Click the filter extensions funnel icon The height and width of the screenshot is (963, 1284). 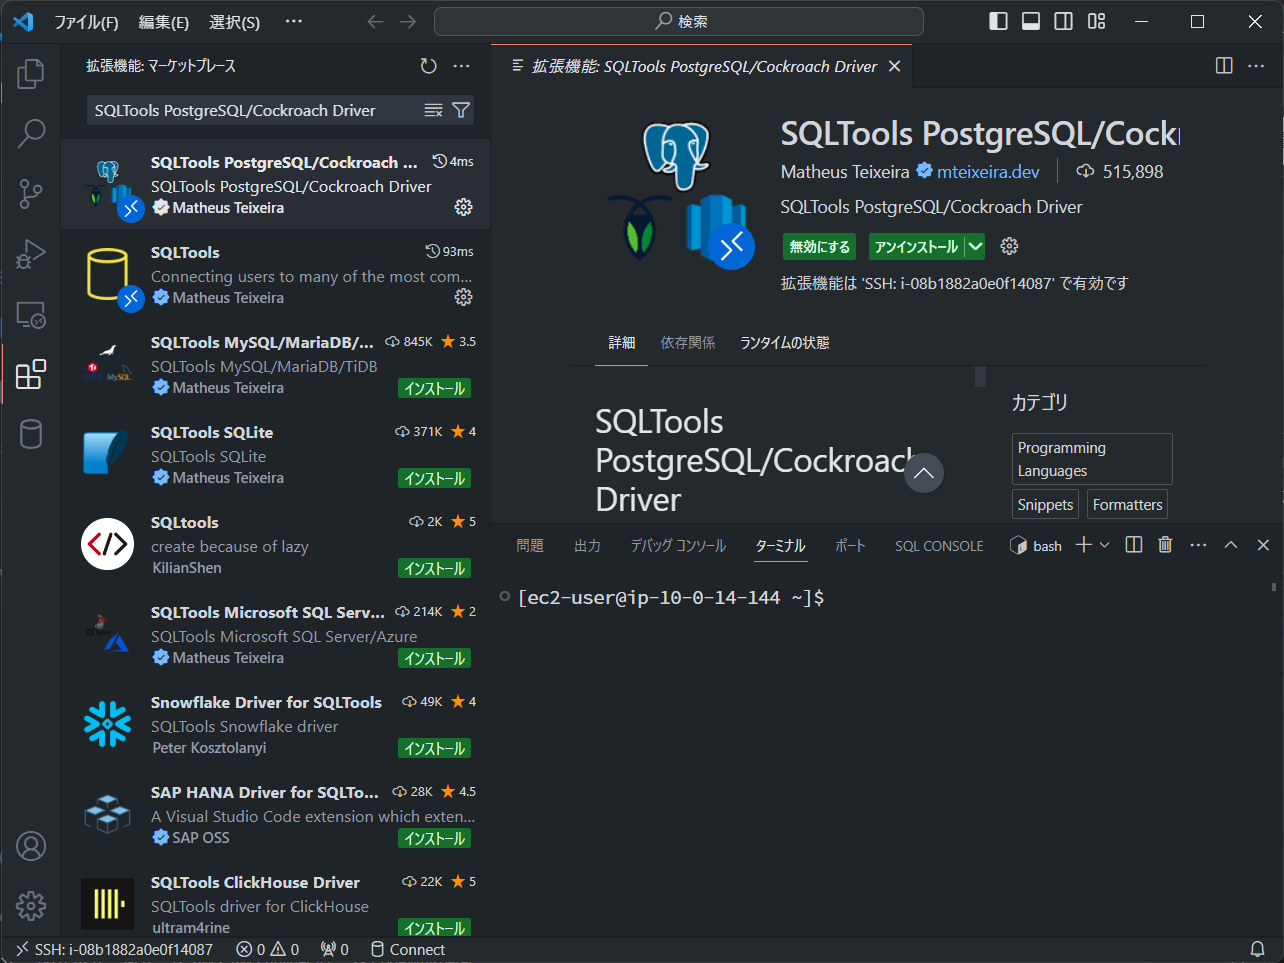pos(461,110)
